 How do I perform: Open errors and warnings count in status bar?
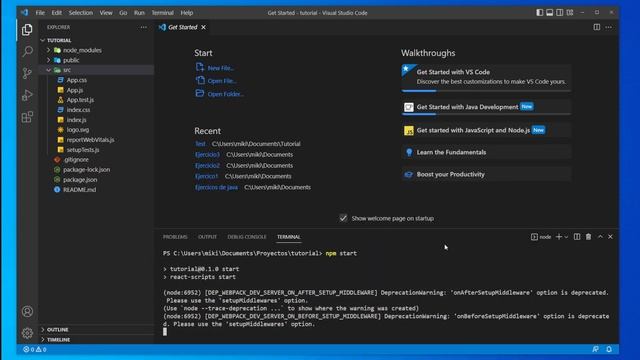(35, 349)
